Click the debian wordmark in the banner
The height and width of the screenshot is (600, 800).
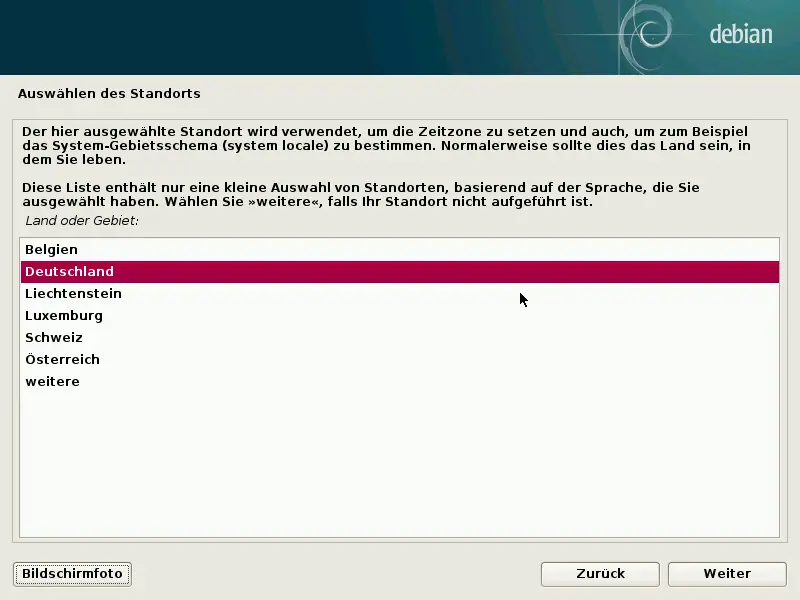[742, 33]
